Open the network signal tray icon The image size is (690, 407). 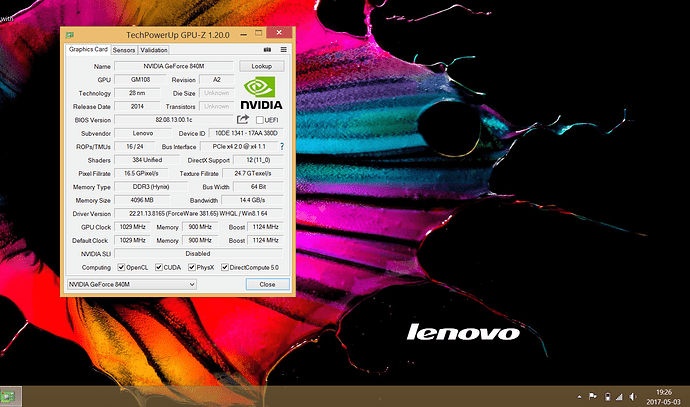(619, 397)
